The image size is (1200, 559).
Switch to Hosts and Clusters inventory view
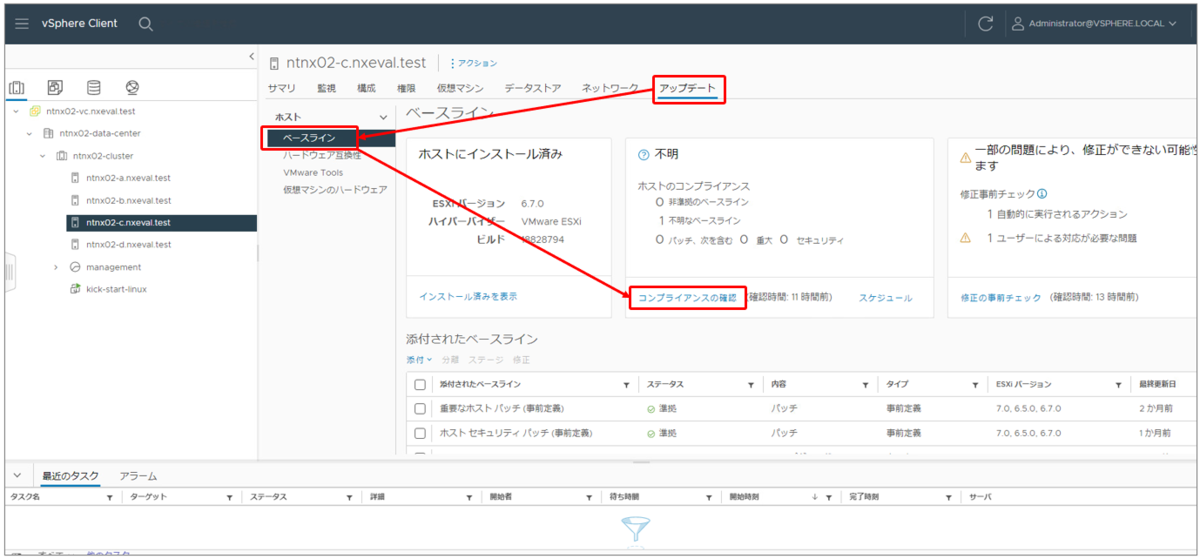pyautogui.click(x=17, y=88)
